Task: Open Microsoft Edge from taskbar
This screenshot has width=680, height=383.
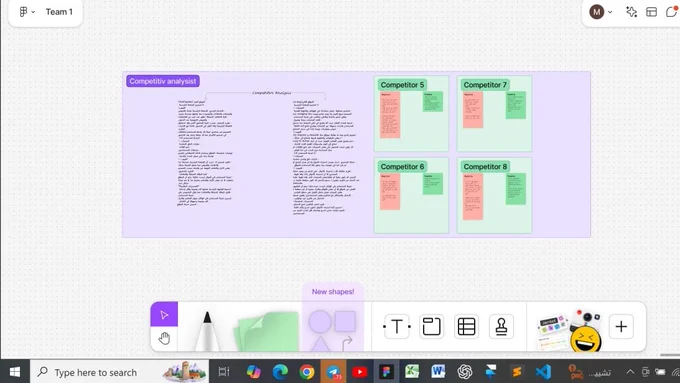Action: (280, 372)
